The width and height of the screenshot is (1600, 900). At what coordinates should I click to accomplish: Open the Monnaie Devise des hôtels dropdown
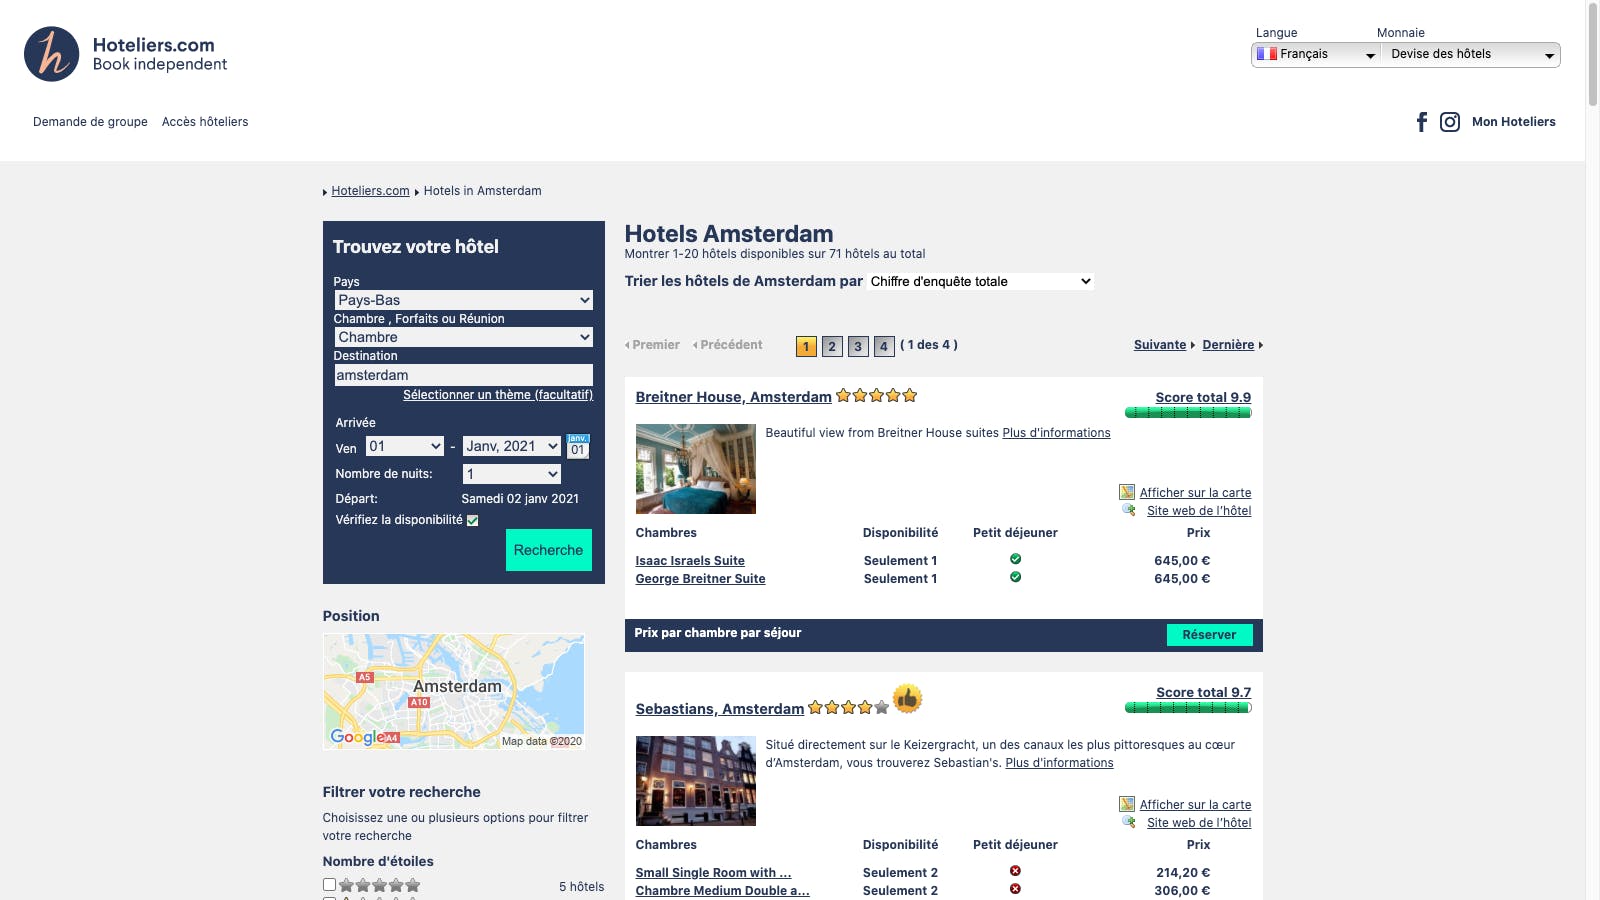click(1470, 55)
